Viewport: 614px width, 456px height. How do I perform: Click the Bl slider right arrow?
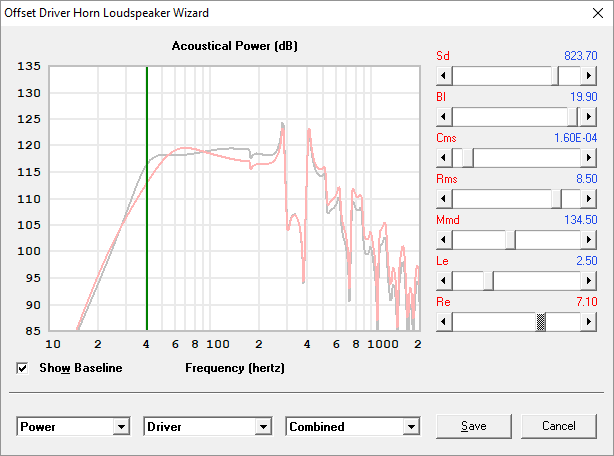click(589, 117)
